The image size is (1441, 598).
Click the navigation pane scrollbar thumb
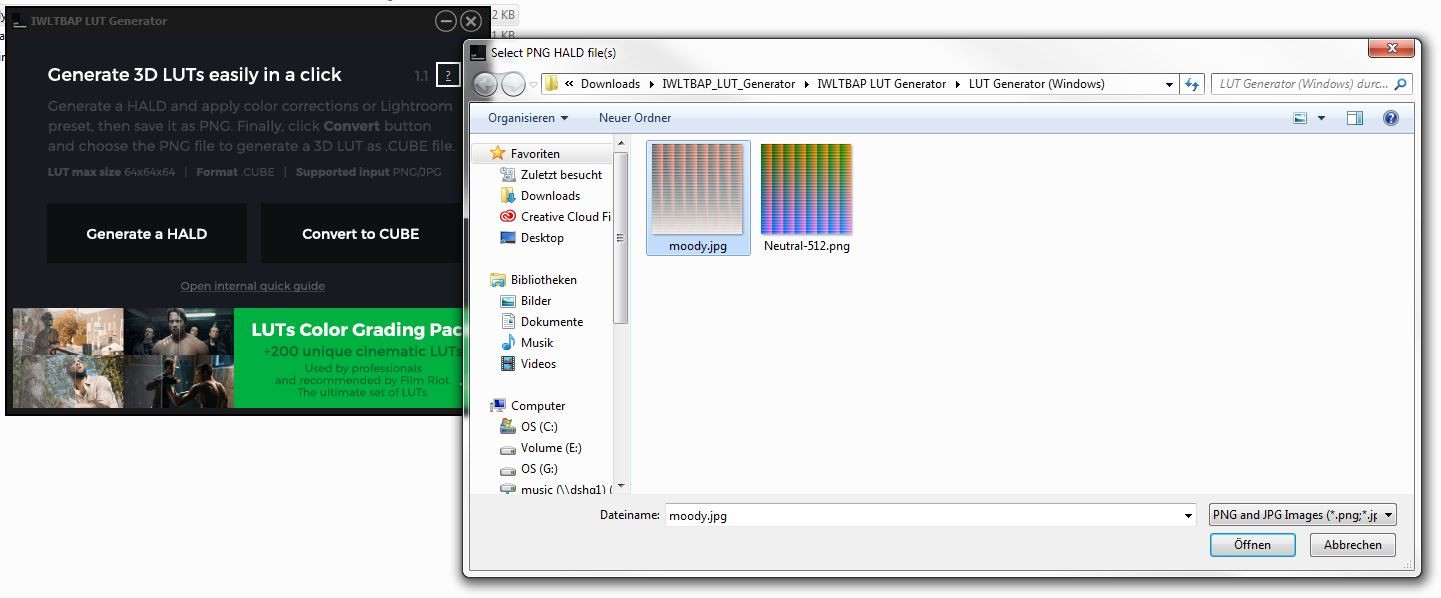620,238
